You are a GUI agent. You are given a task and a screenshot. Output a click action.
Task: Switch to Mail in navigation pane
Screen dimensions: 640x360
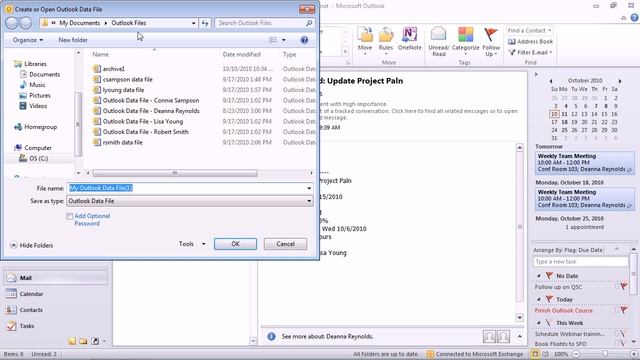coord(56,278)
